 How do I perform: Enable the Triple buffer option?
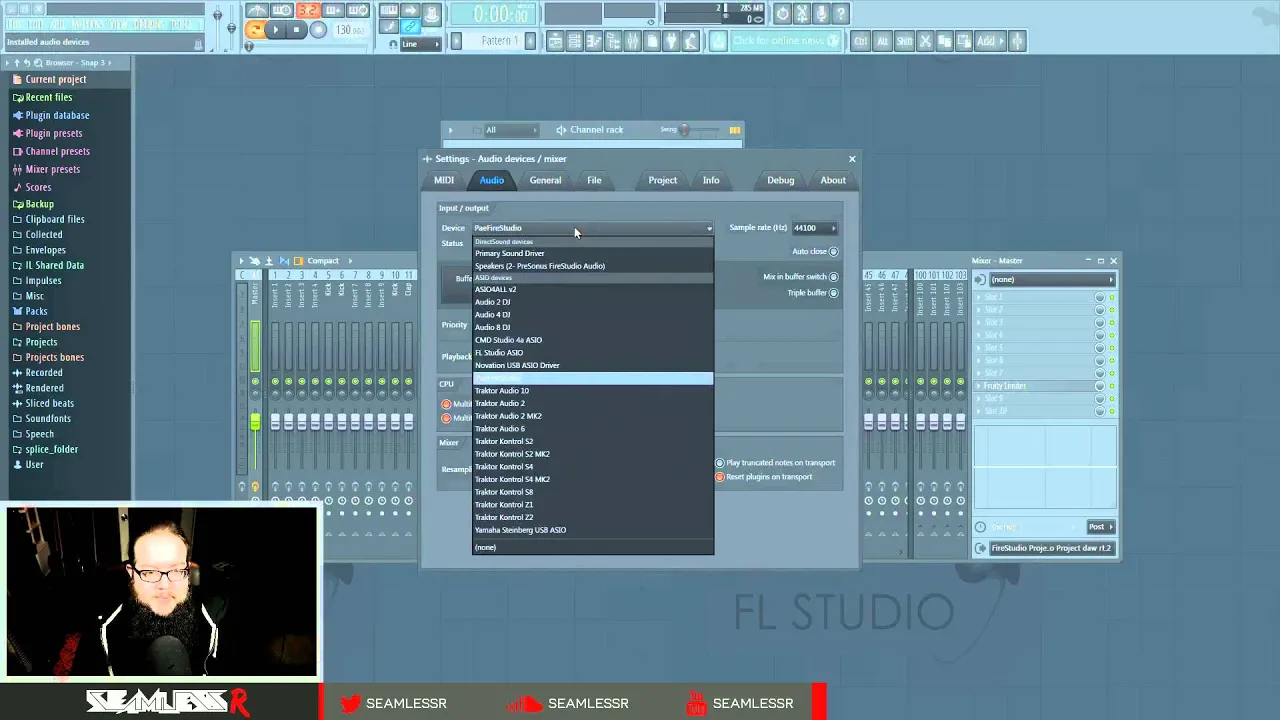834,293
